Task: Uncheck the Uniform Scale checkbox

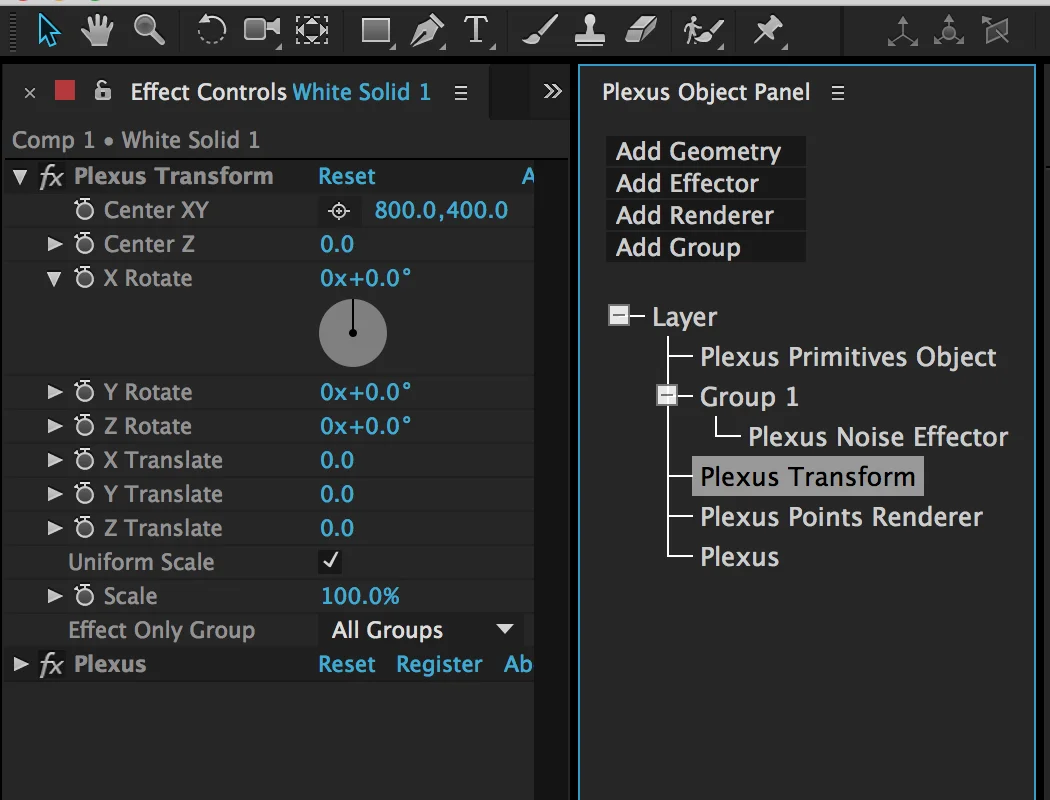Action: 330,562
